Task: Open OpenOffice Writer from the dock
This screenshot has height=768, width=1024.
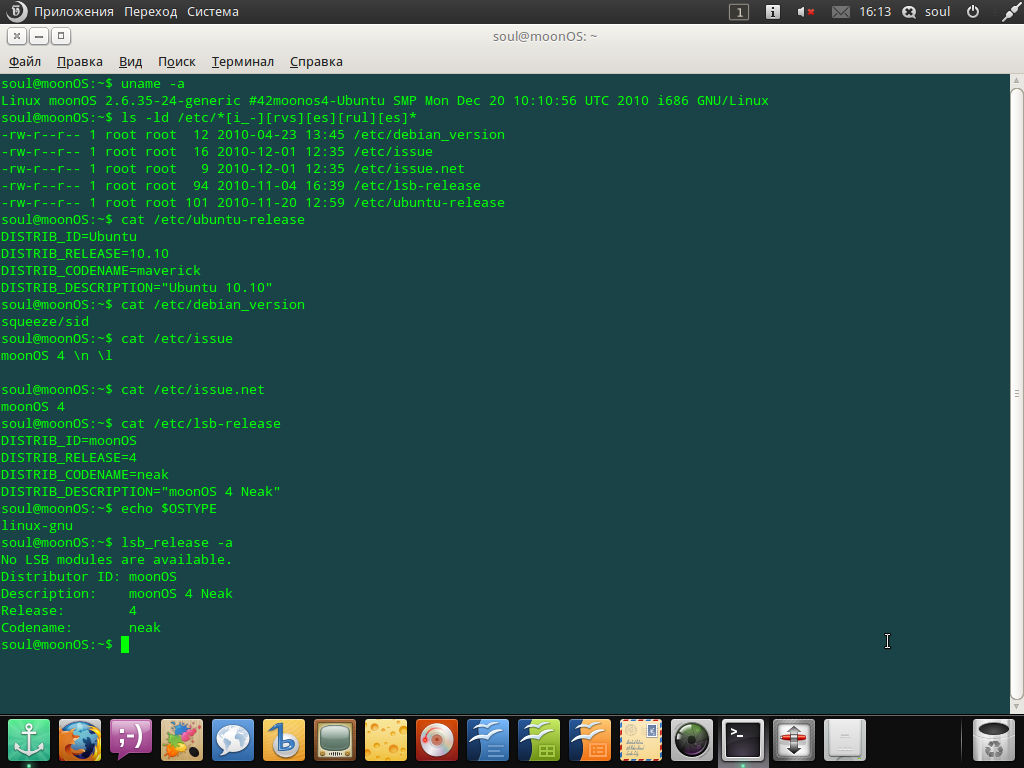Action: pos(488,740)
